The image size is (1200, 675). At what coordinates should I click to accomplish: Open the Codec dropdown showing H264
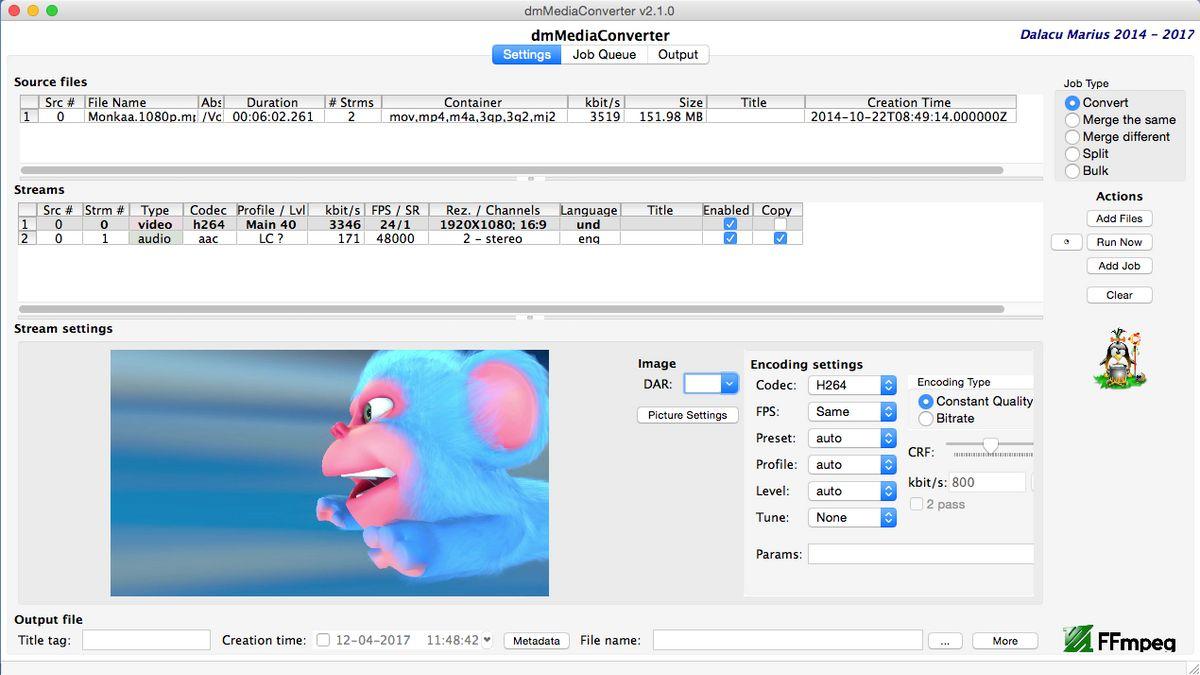pyautogui.click(x=853, y=385)
